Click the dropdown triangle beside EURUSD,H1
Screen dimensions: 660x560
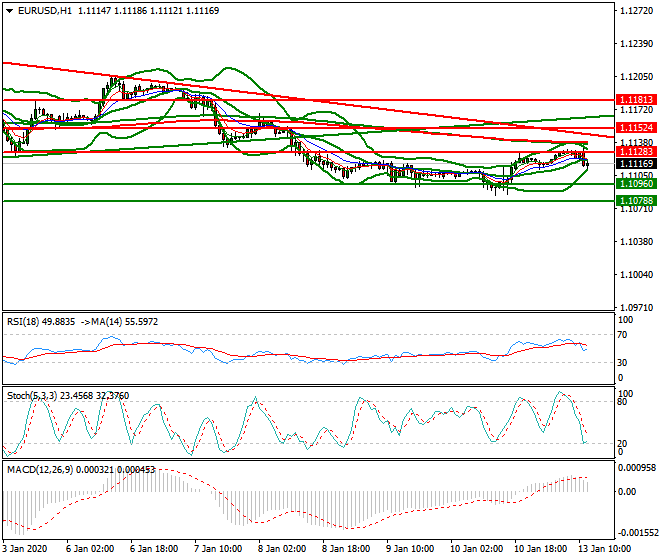(x=10, y=11)
